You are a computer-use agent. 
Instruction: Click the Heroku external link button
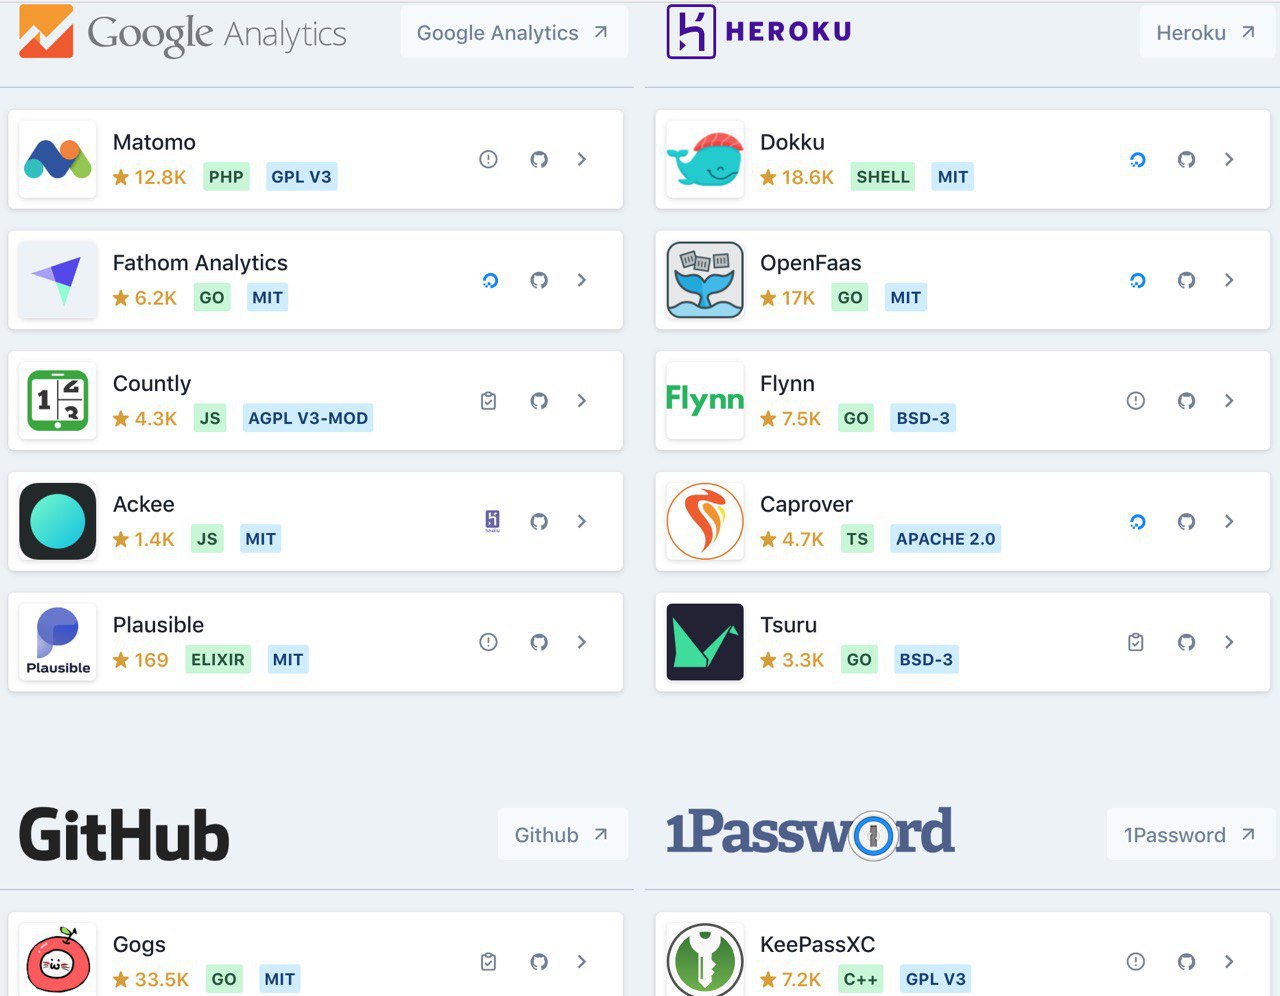tap(1205, 33)
